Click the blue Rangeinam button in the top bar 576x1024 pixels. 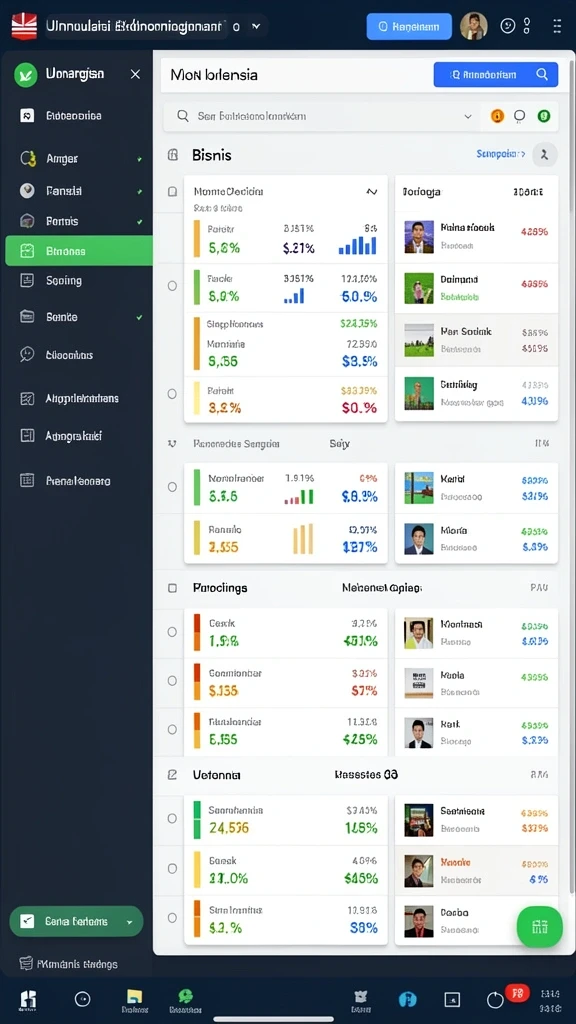click(x=409, y=27)
